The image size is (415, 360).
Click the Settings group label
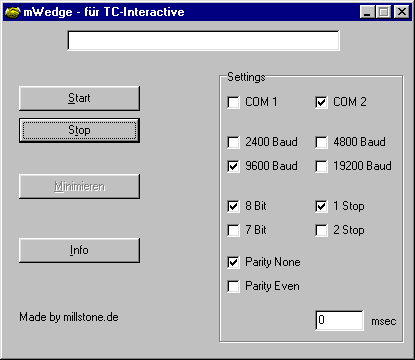246,77
